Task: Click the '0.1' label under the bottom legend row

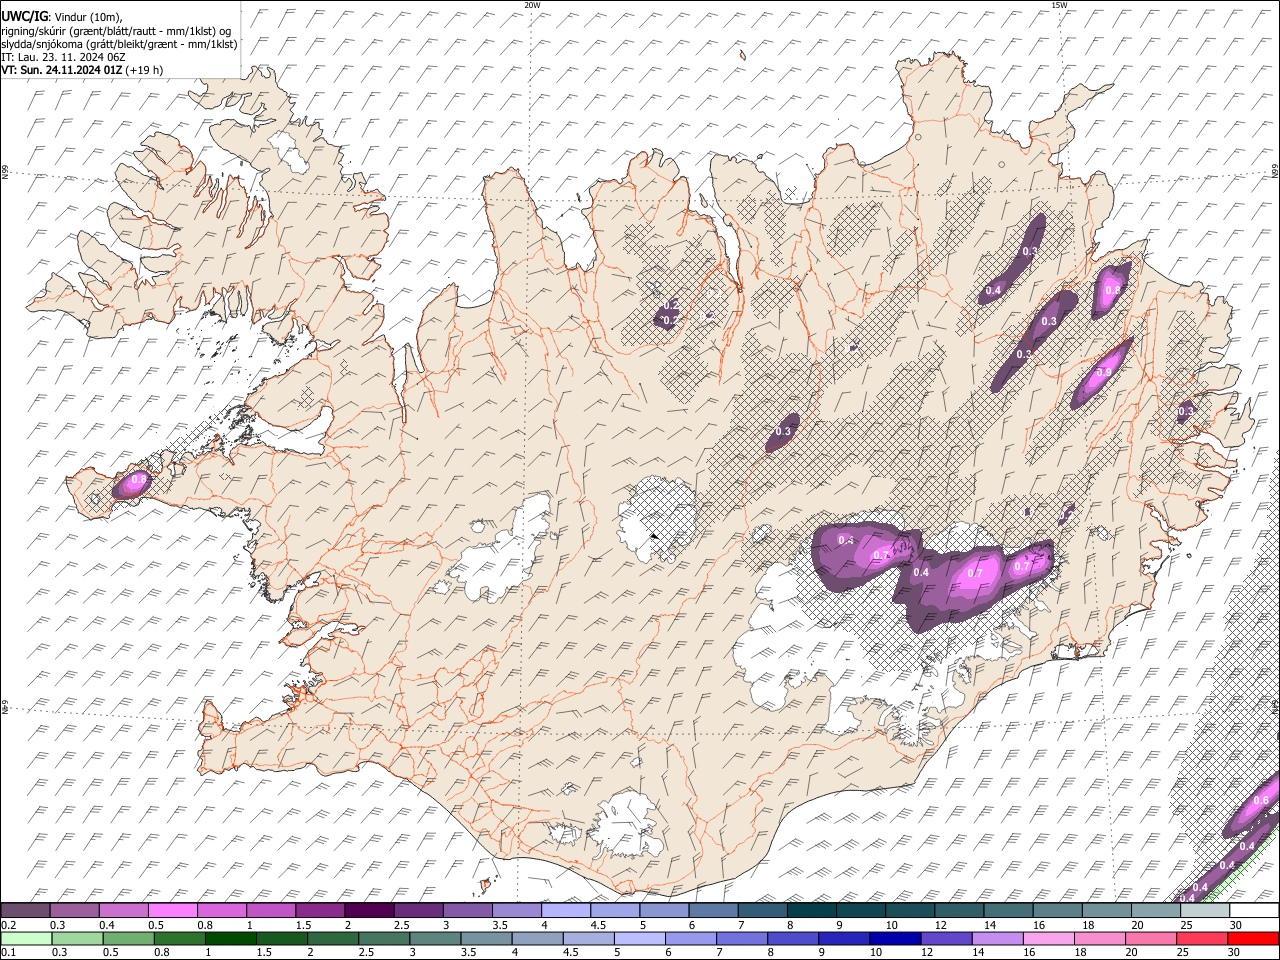Action: point(9,952)
